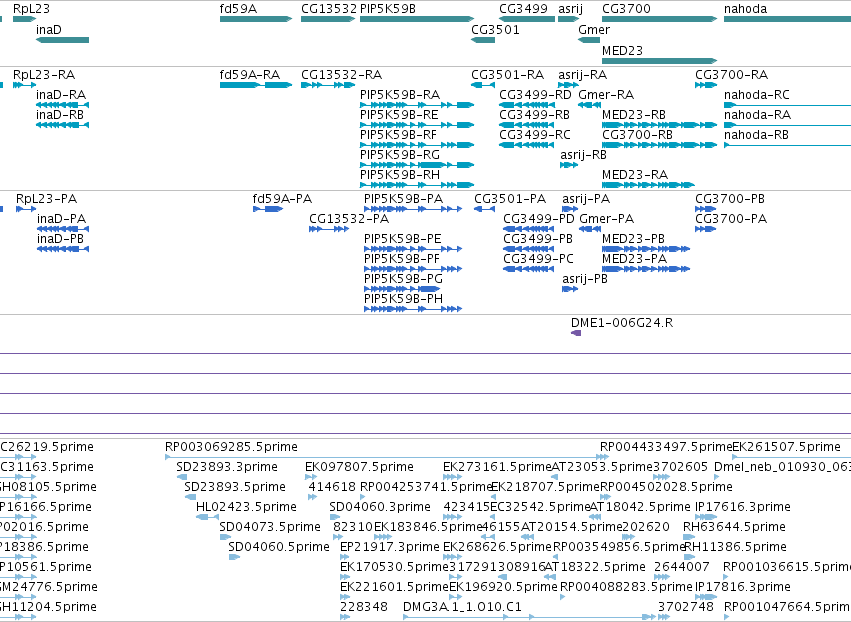The height and width of the screenshot is (622, 851).
Task: Select the nahoda gene label
Action: (x=745, y=9)
